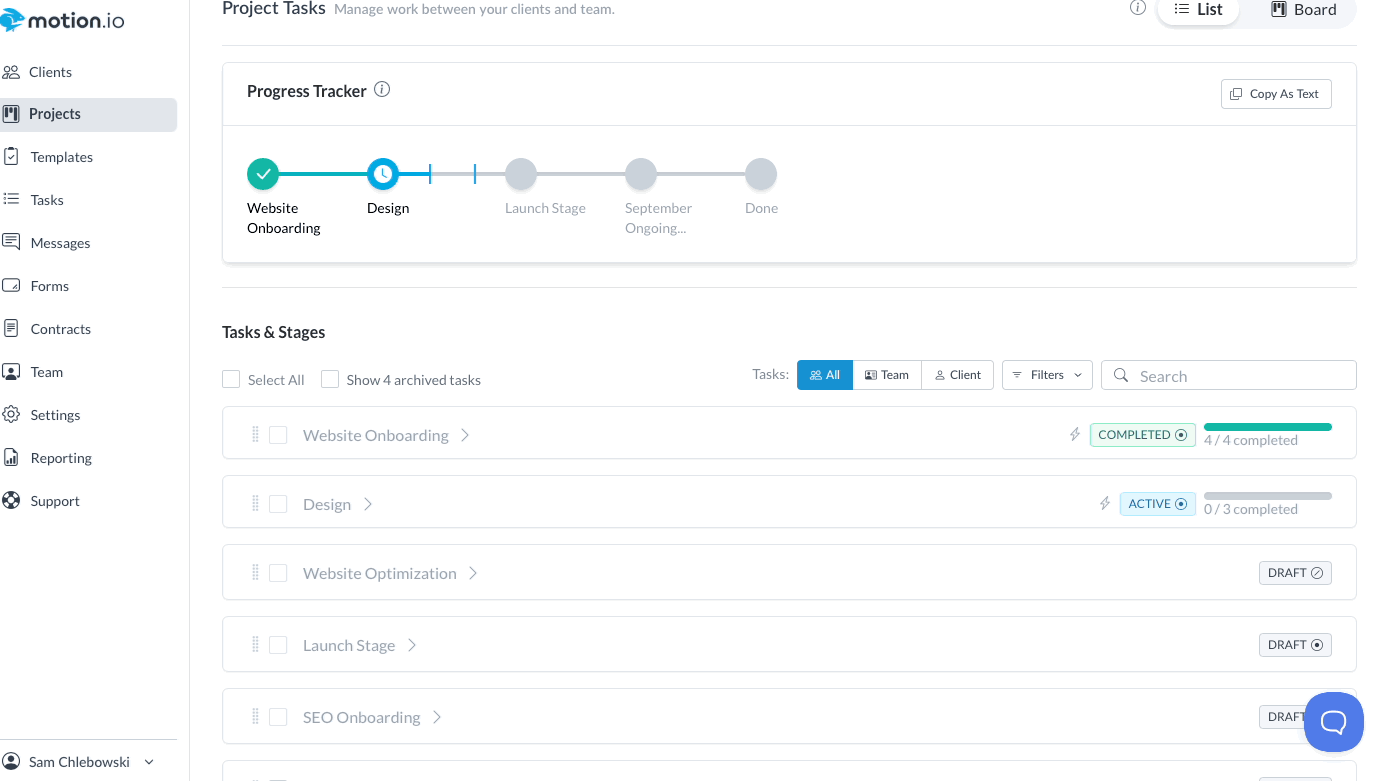This screenshot has height=781, width=1384.
Task: Click the Launch Stage tracker circle
Action: tap(521, 174)
